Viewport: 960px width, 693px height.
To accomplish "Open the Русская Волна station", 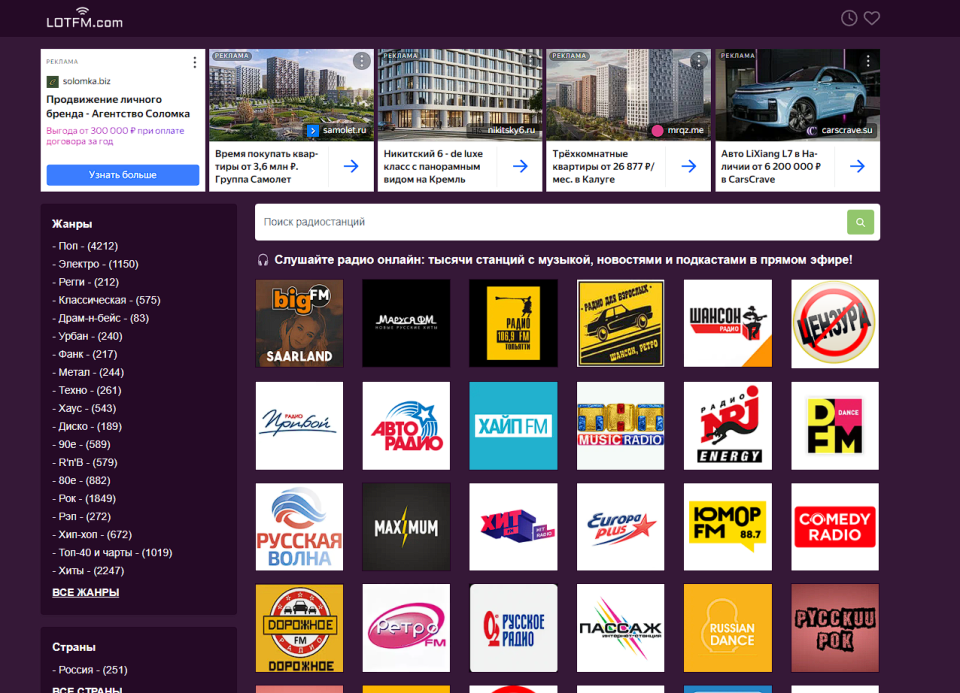I will (x=299, y=527).
